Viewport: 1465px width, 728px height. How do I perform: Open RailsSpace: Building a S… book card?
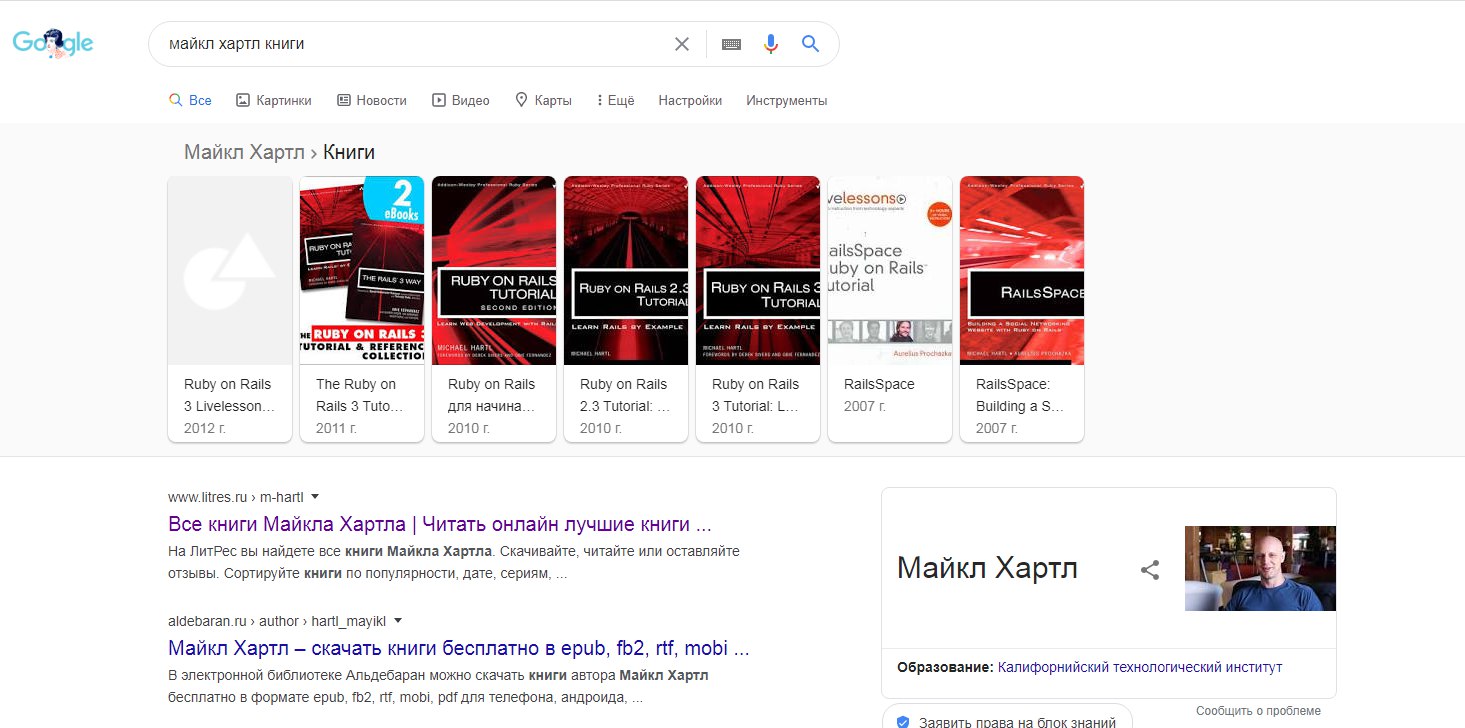1022,309
